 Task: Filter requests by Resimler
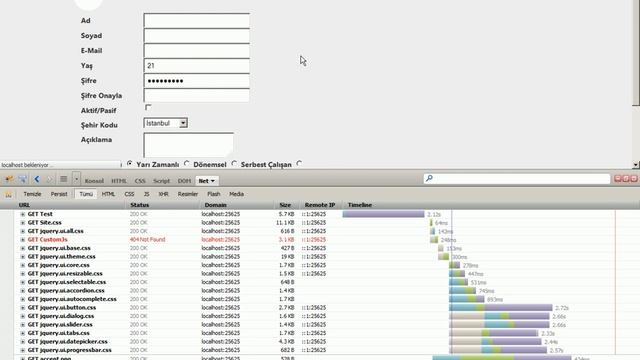pyautogui.click(x=188, y=194)
